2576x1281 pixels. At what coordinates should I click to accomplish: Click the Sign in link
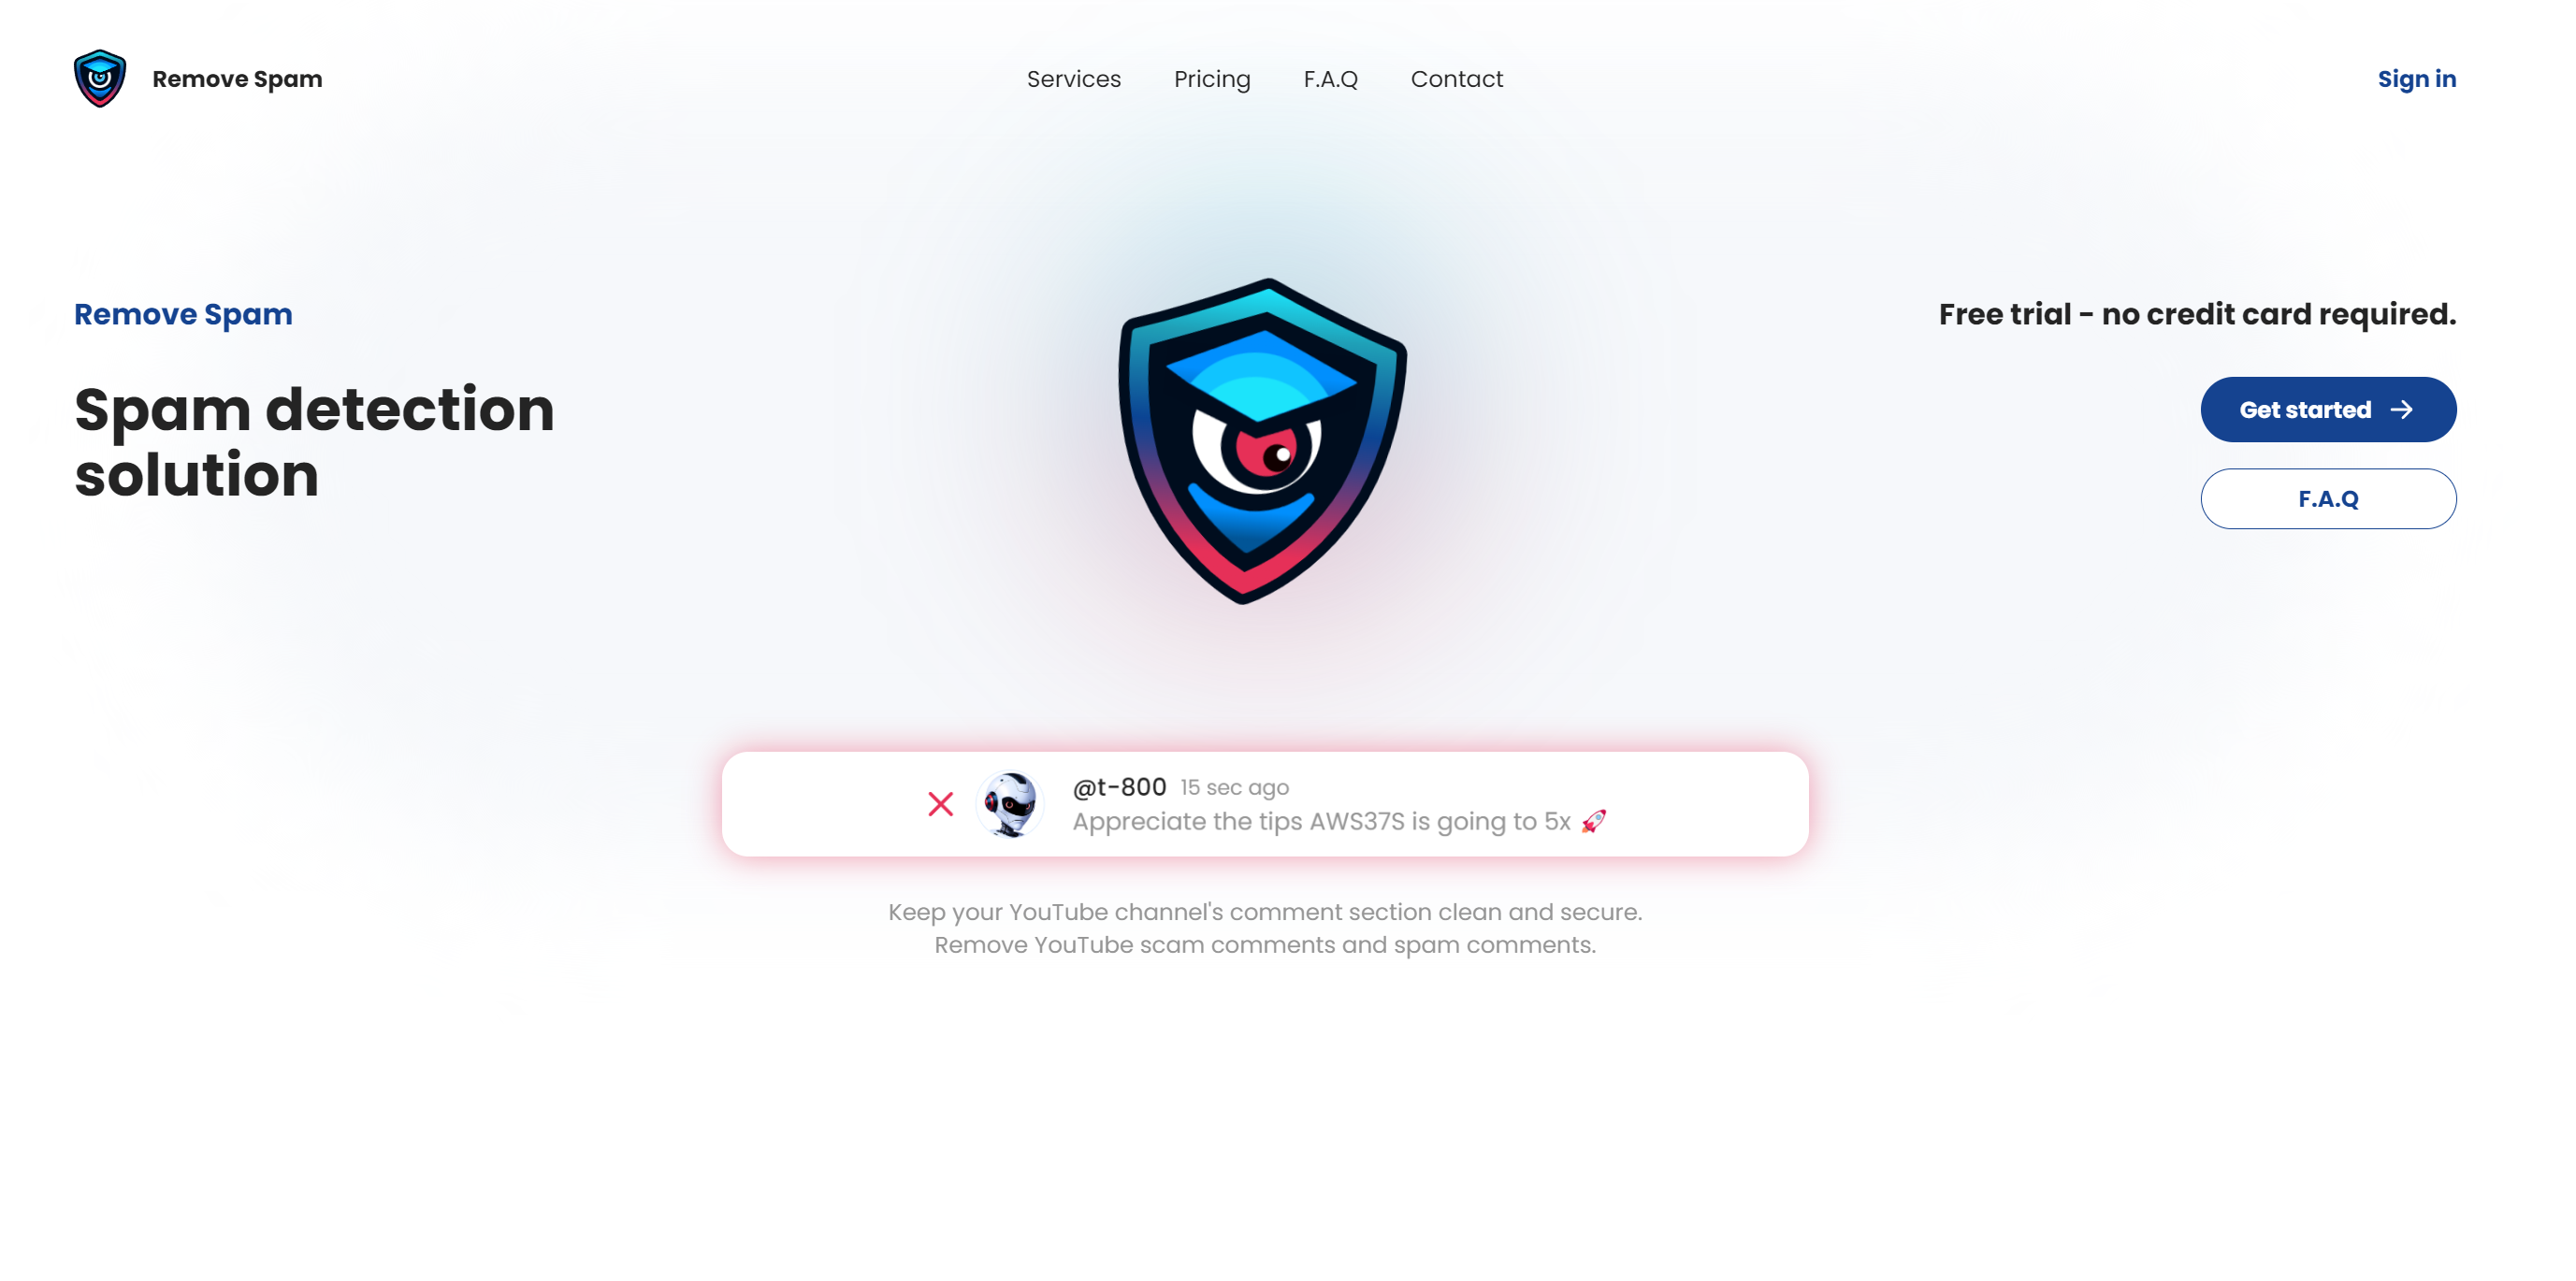point(2416,79)
